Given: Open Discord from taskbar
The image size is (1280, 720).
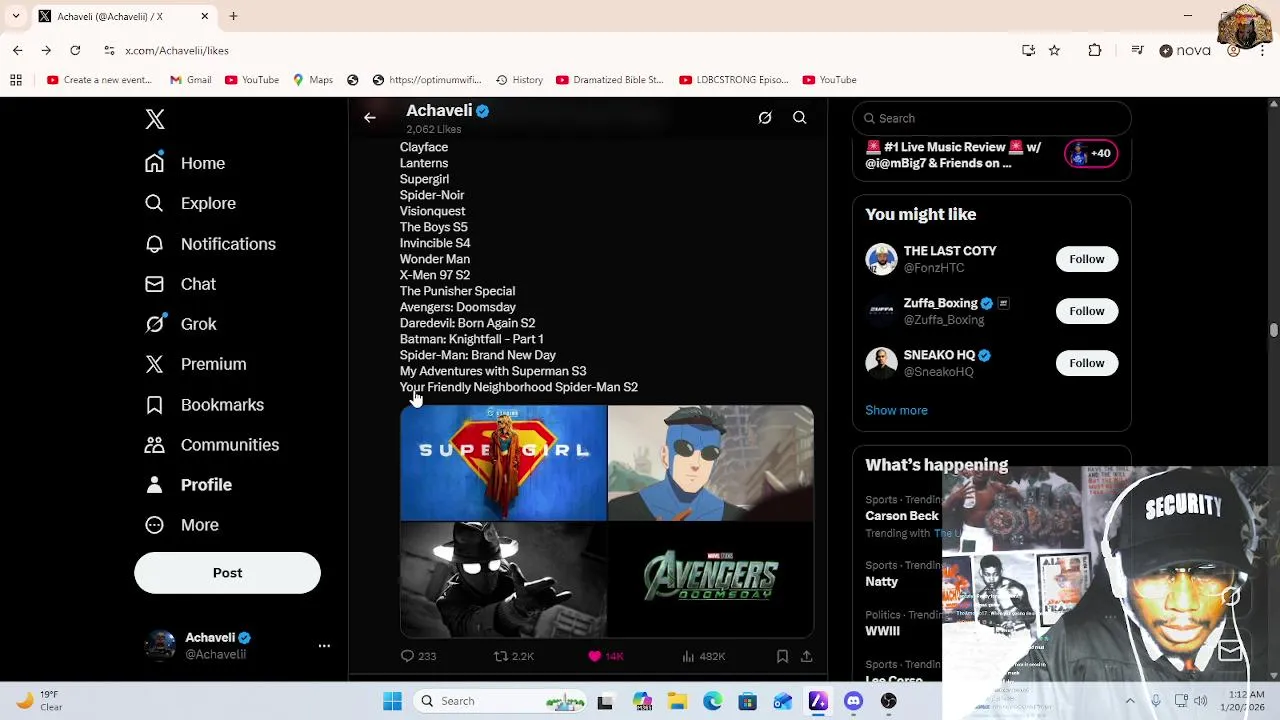Looking at the screenshot, I should point(853,701).
